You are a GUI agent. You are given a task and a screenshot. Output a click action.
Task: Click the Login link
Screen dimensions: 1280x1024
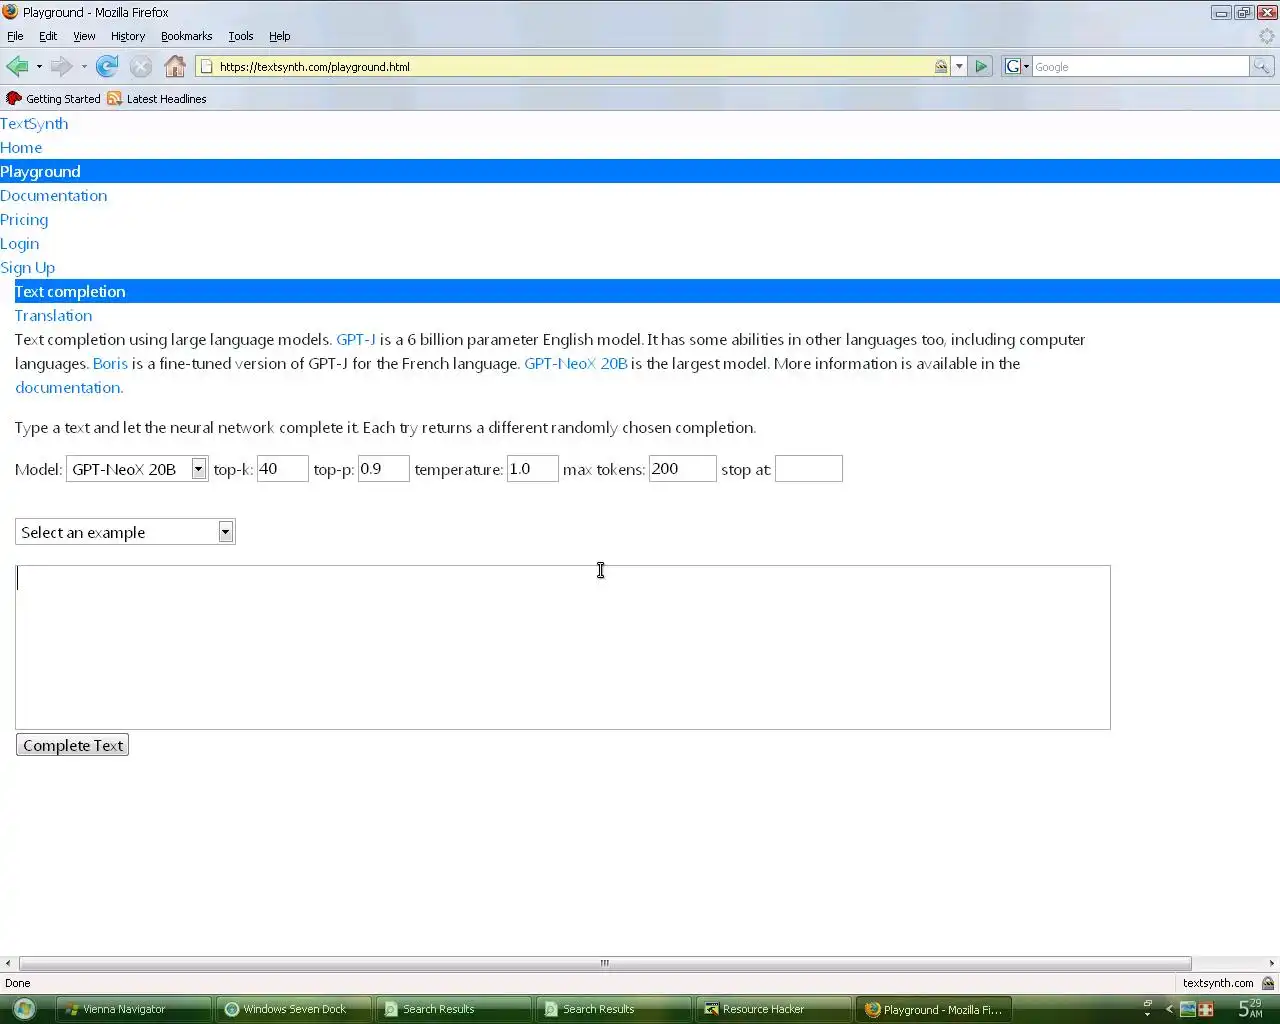[20, 244]
